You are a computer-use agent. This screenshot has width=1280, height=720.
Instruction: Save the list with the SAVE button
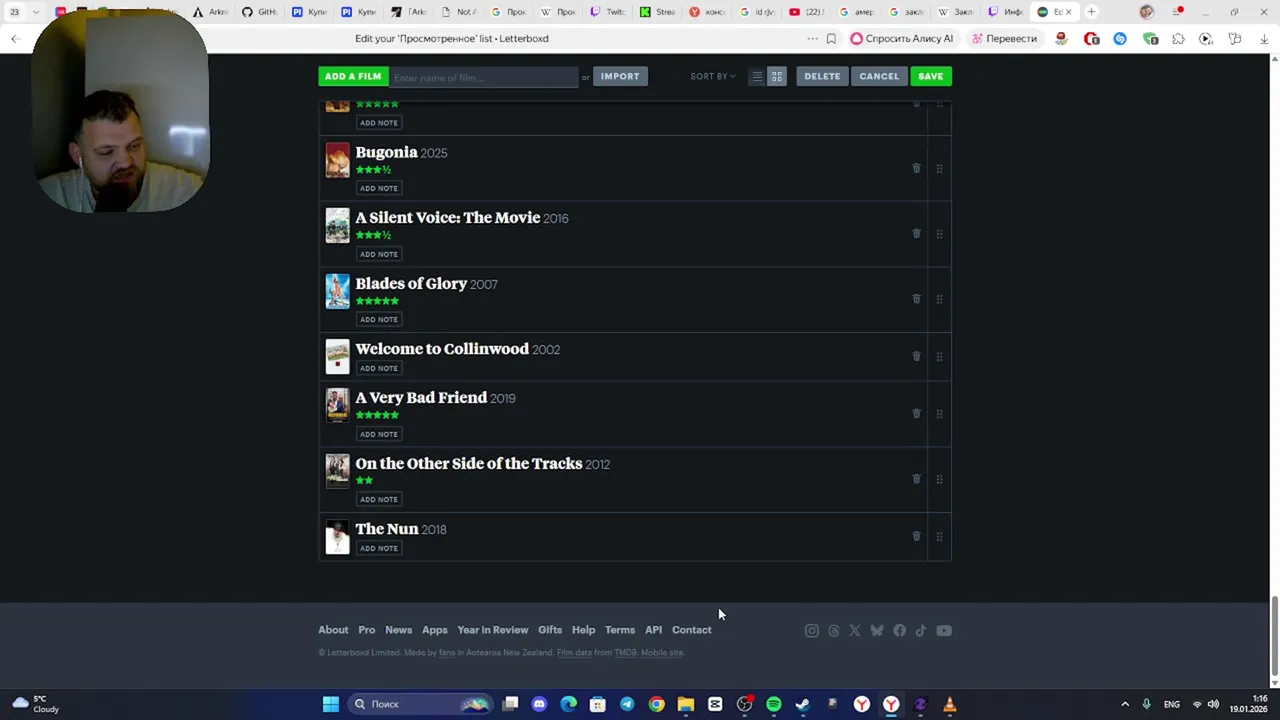(x=931, y=76)
